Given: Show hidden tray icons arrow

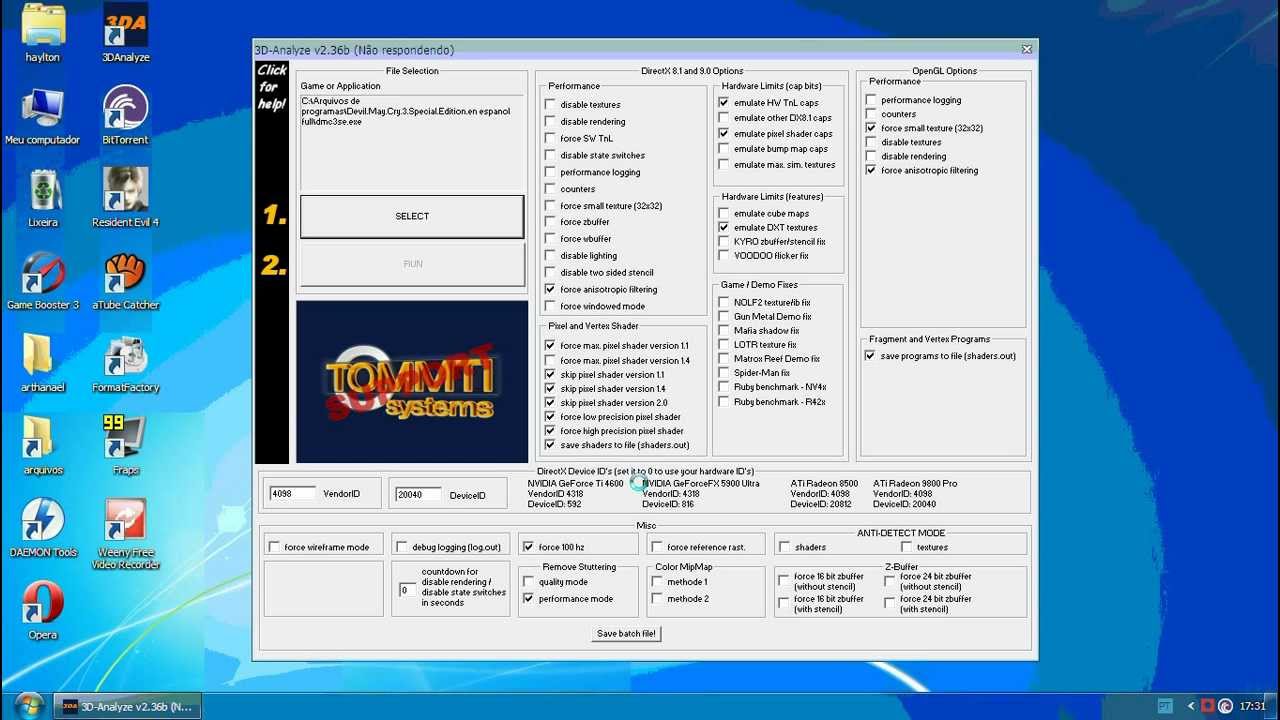Looking at the screenshot, I should [1190, 706].
